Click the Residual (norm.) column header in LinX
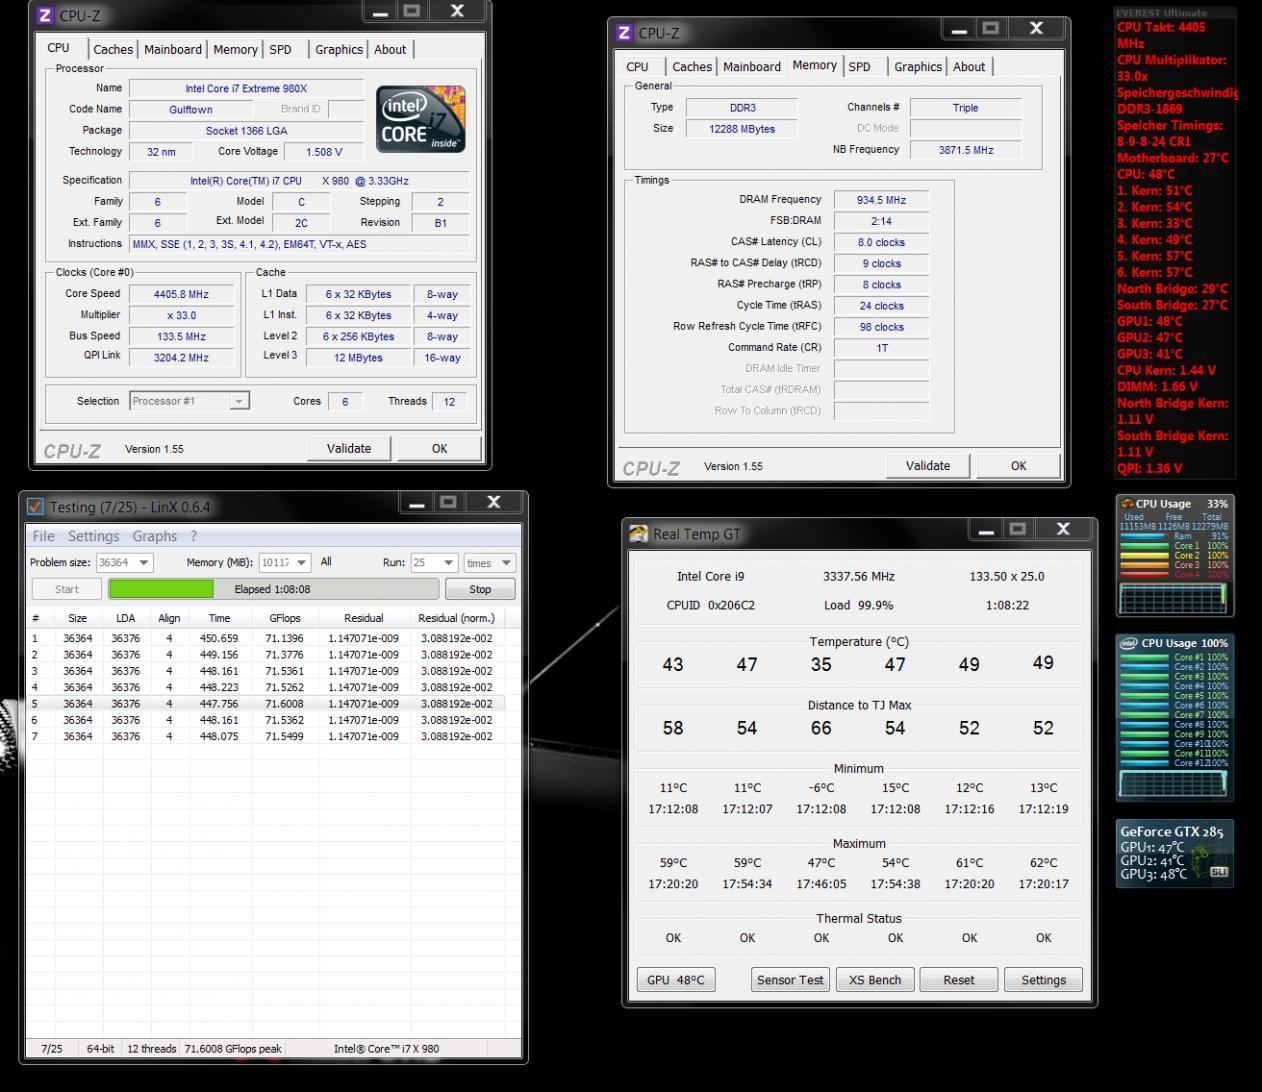 [456, 618]
